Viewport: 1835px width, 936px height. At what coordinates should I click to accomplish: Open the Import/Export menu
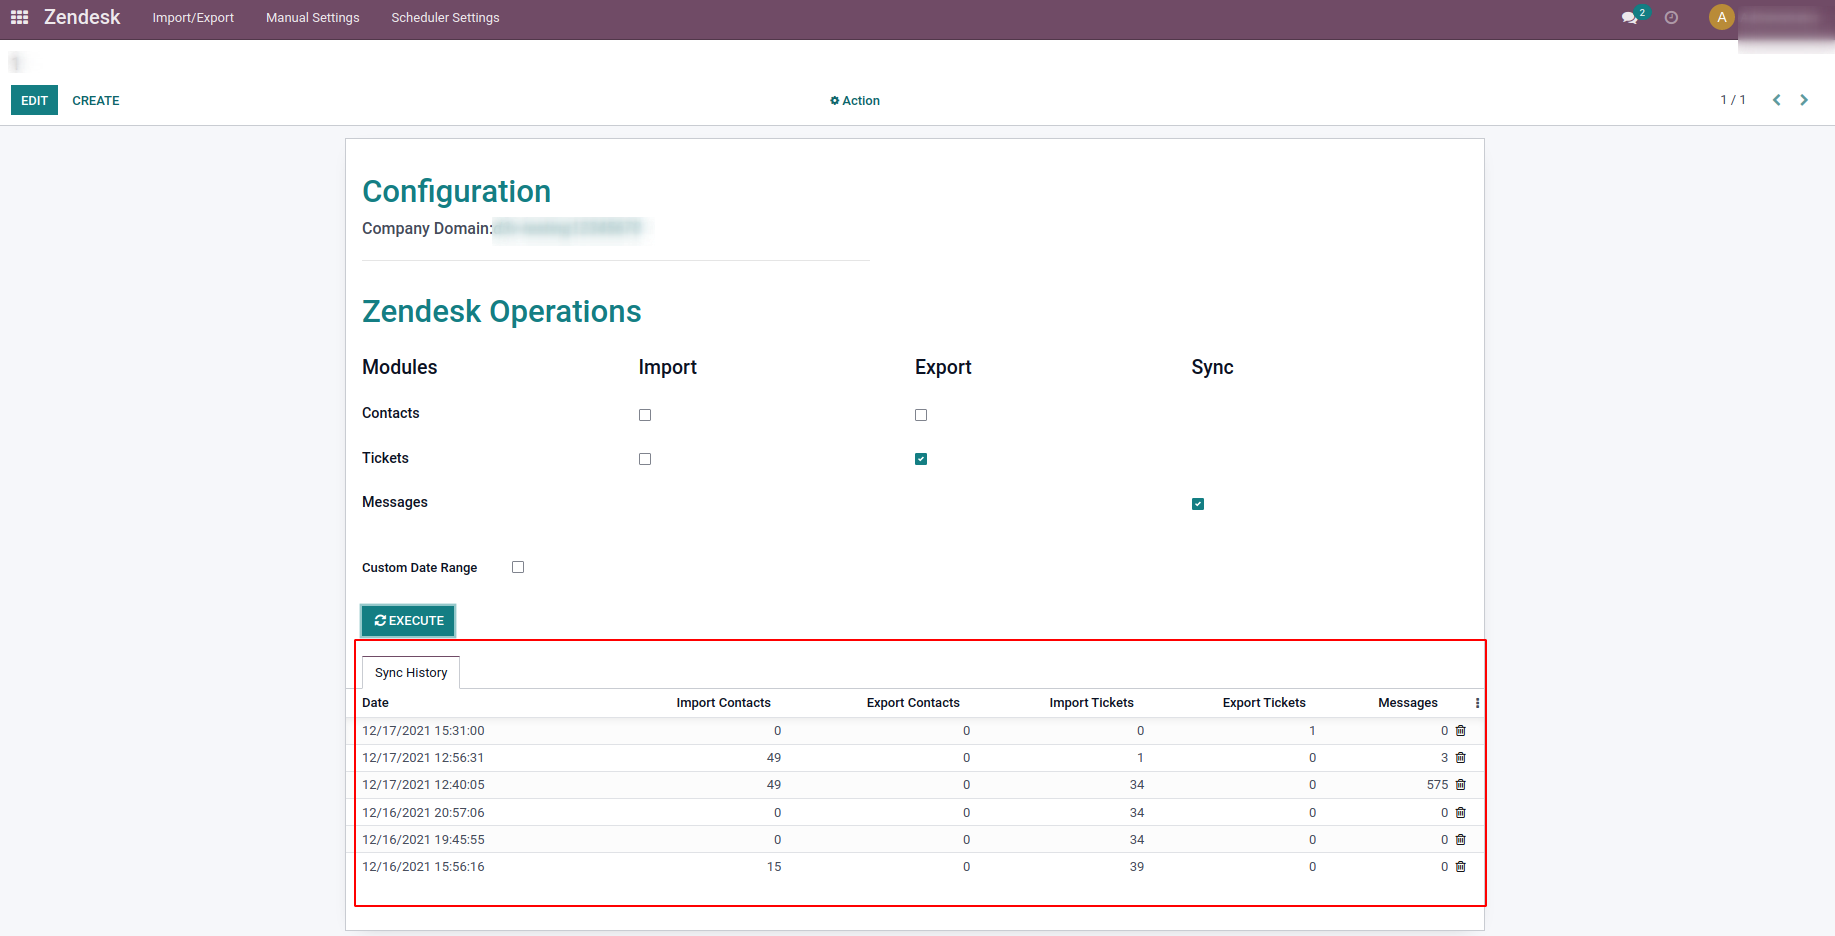pos(193,18)
